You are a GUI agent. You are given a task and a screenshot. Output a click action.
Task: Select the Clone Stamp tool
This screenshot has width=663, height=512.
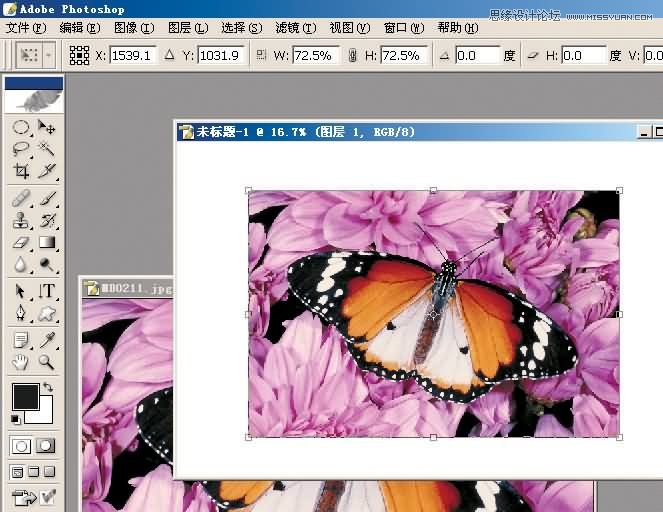21,220
